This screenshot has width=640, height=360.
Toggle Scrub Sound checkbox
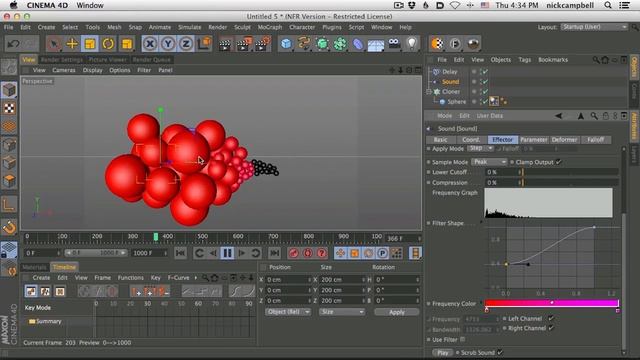tap(500, 352)
